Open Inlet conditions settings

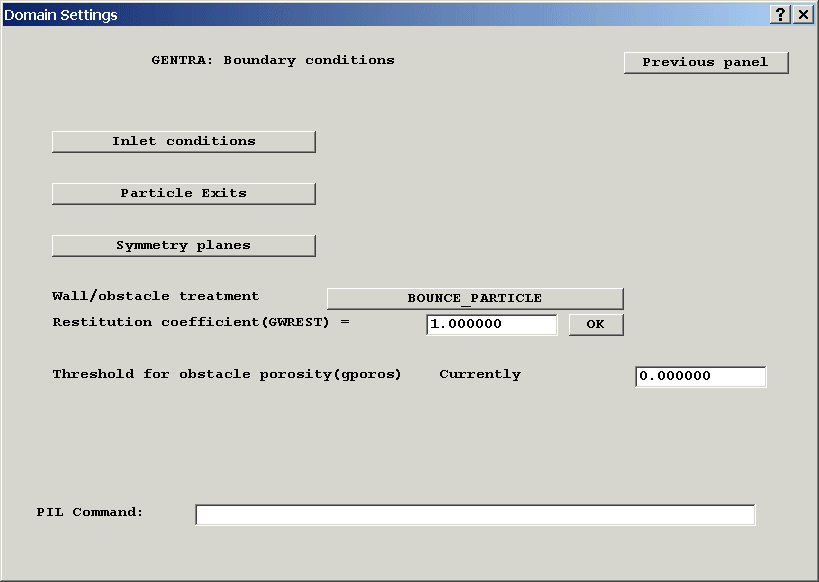click(x=183, y=141)
